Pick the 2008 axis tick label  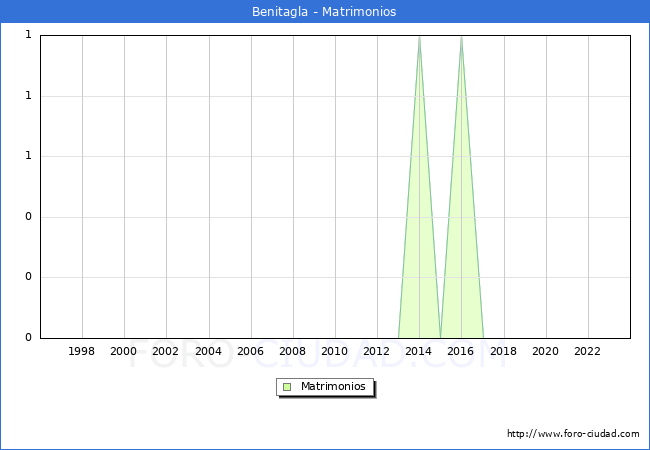(292, 351)
